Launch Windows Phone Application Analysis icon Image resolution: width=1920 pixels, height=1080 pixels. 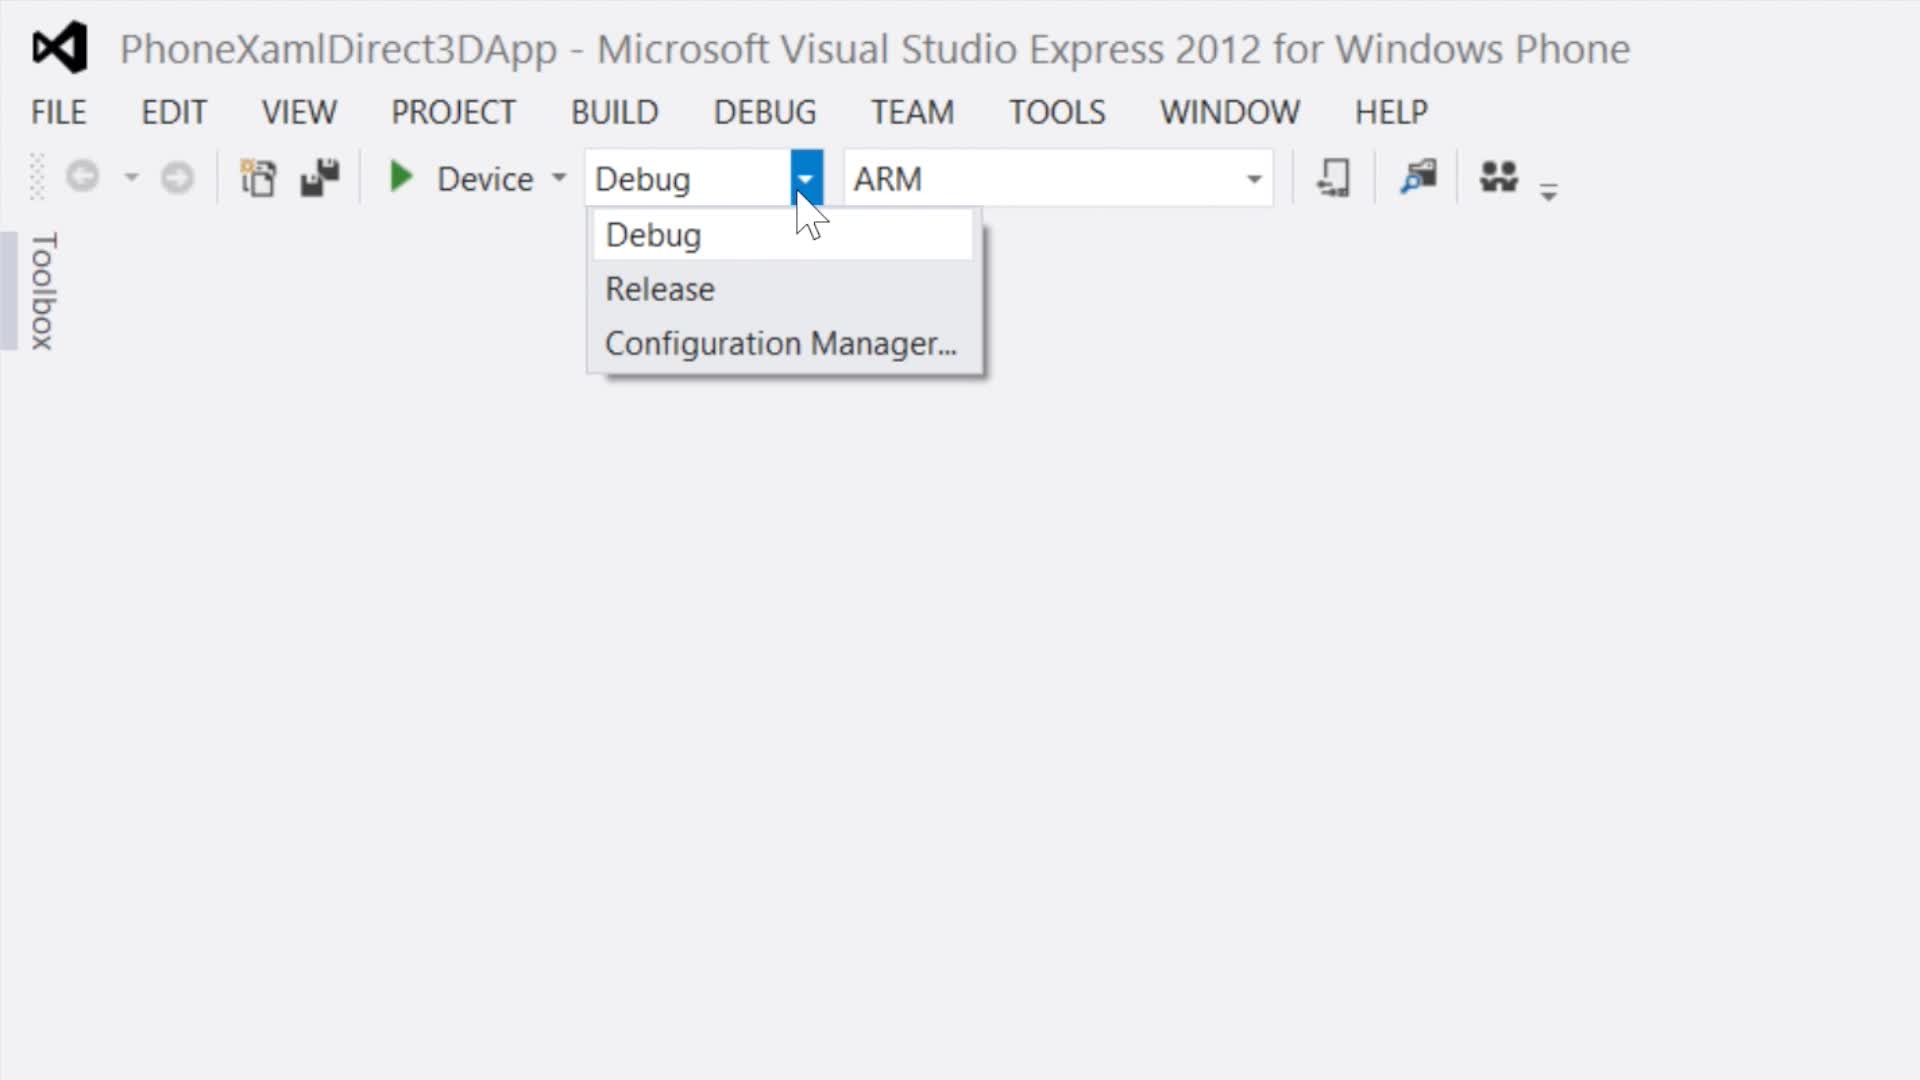(x=1418, y=177)
